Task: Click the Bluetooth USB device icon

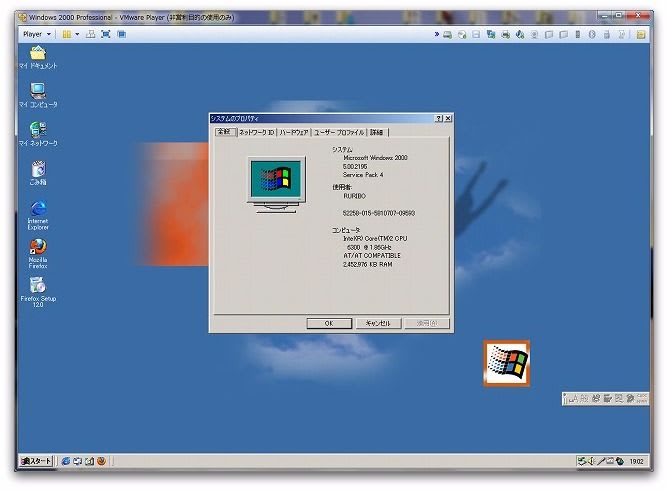Action: coord(592,35)
